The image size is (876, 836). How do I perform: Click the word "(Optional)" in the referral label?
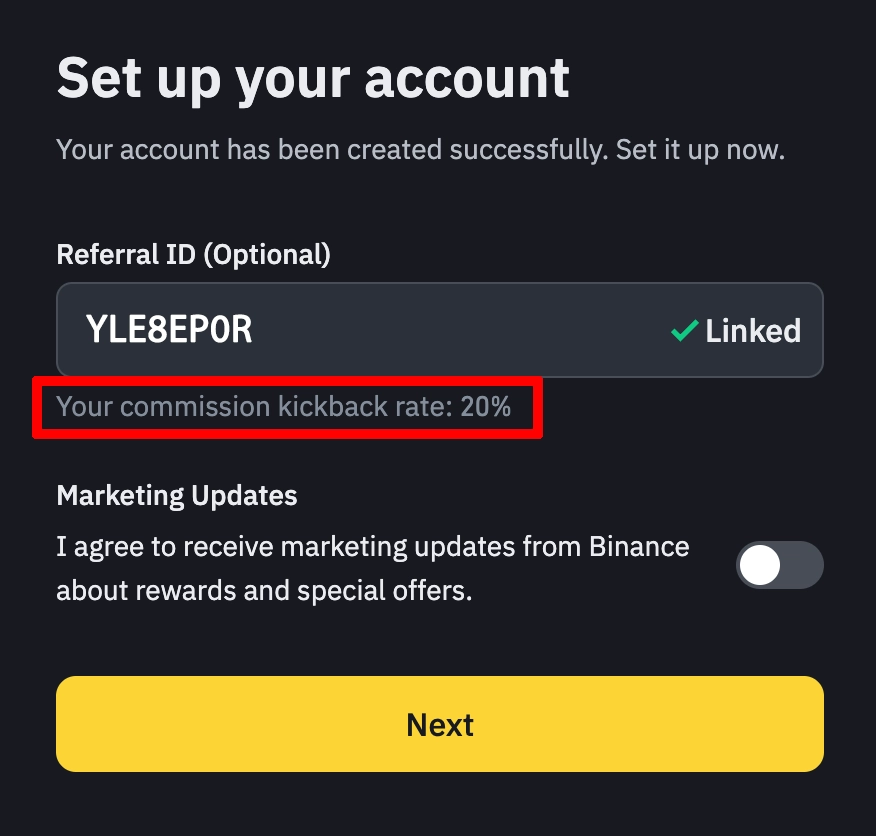click(x=266, y=254)
